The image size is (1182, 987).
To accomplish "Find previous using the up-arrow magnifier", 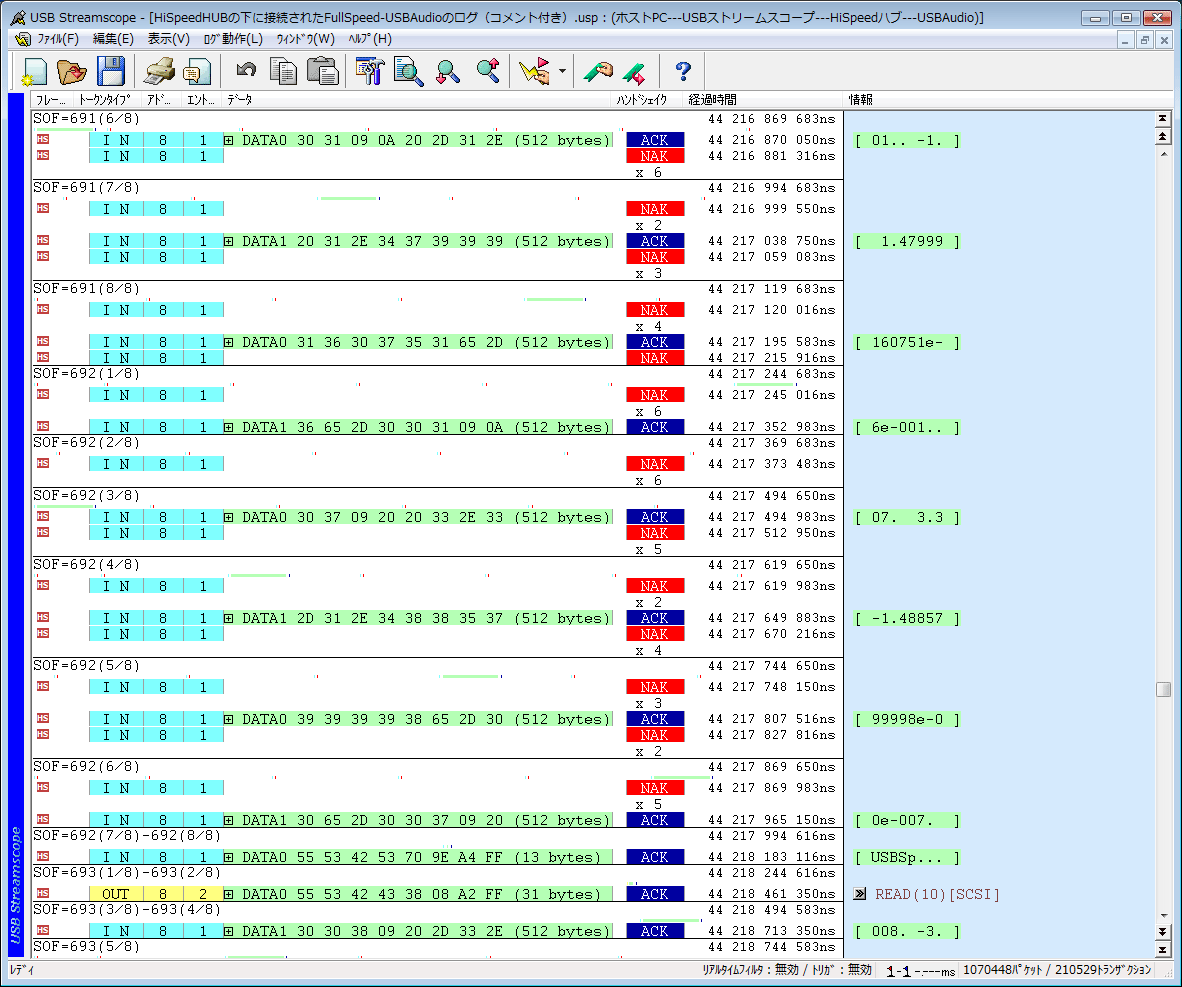I will (488, 71).
